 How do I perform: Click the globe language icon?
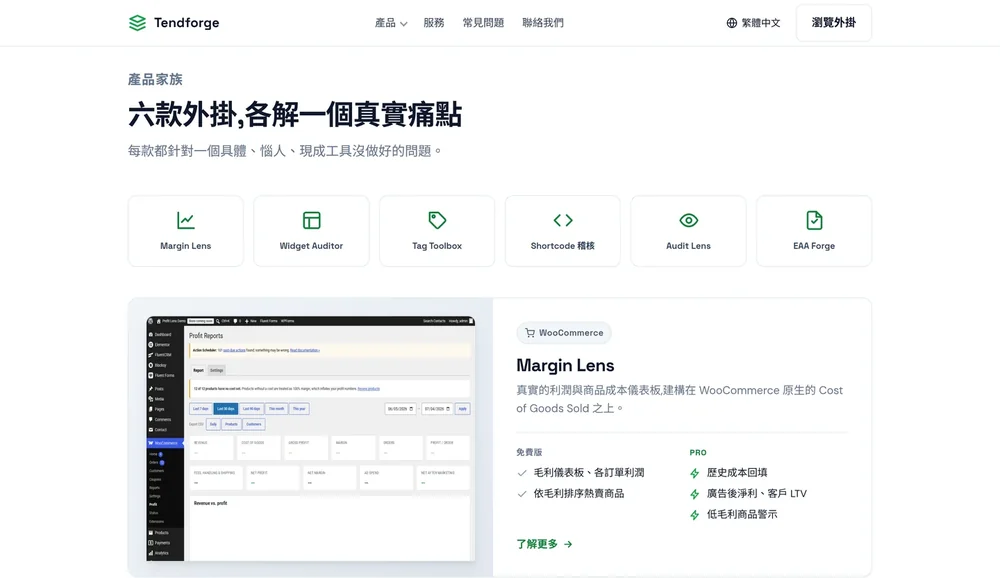tap(732, 23)
